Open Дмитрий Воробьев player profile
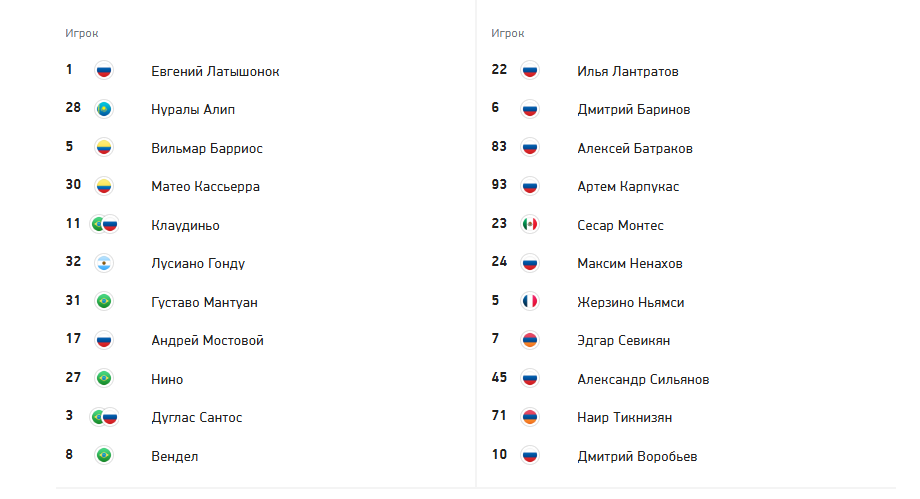The image size is (920, 499). [637, 456]
